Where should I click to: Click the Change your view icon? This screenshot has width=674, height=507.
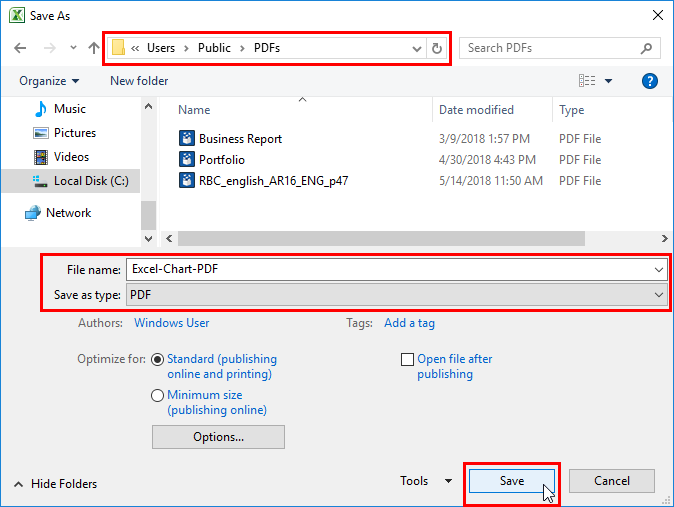click(588, 81)
